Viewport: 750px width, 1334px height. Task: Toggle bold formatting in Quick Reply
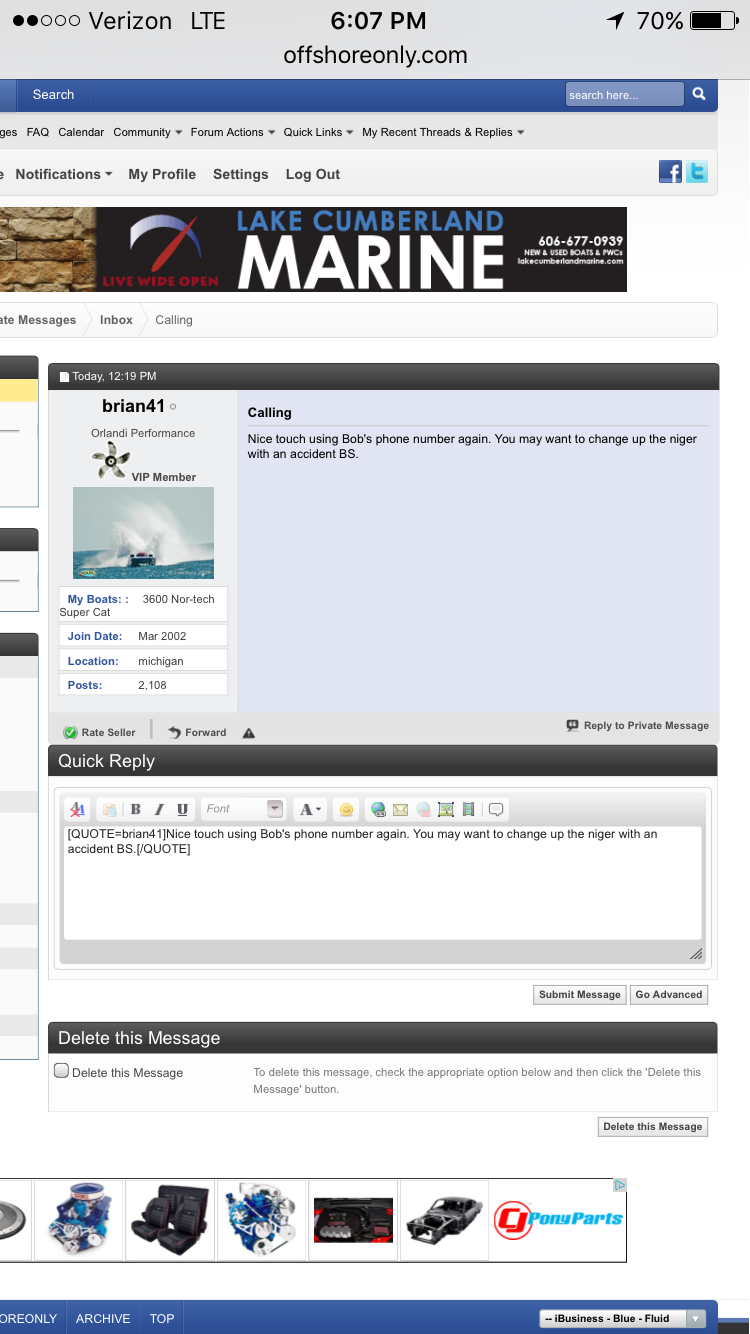click(136, 809)
